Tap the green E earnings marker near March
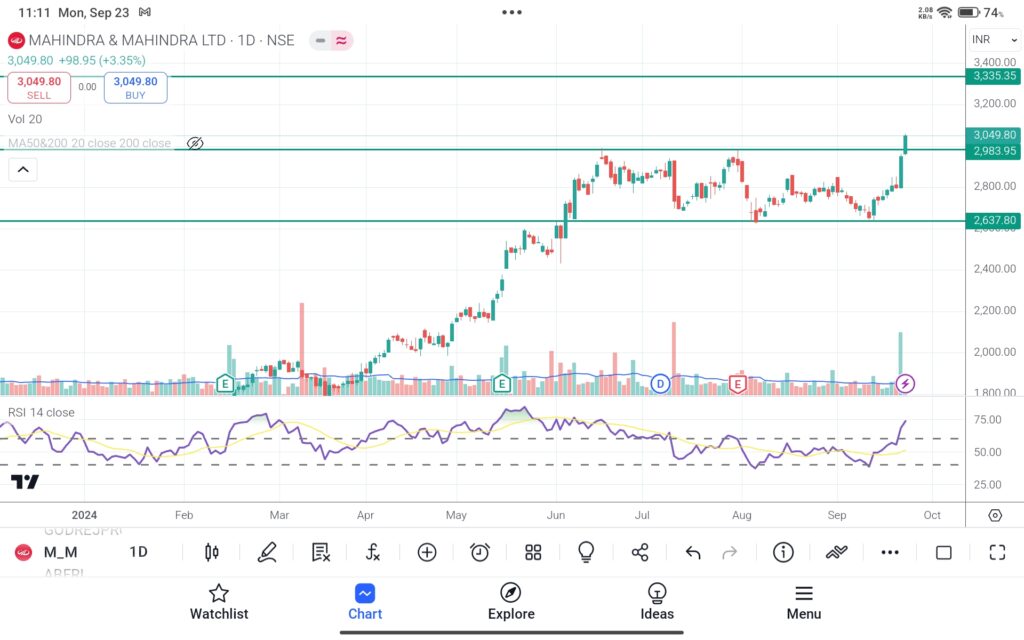 click(225, 383)
